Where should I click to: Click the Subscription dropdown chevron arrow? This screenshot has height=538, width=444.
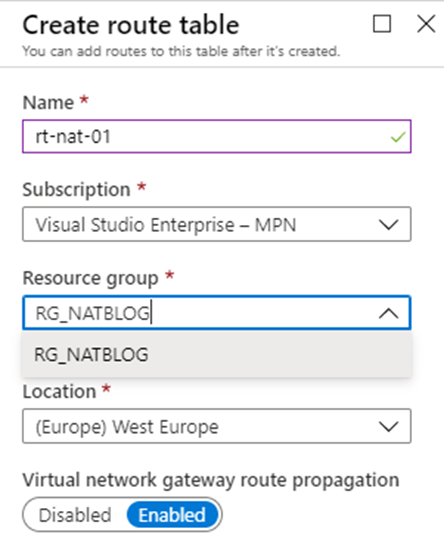tap(388, 225)
